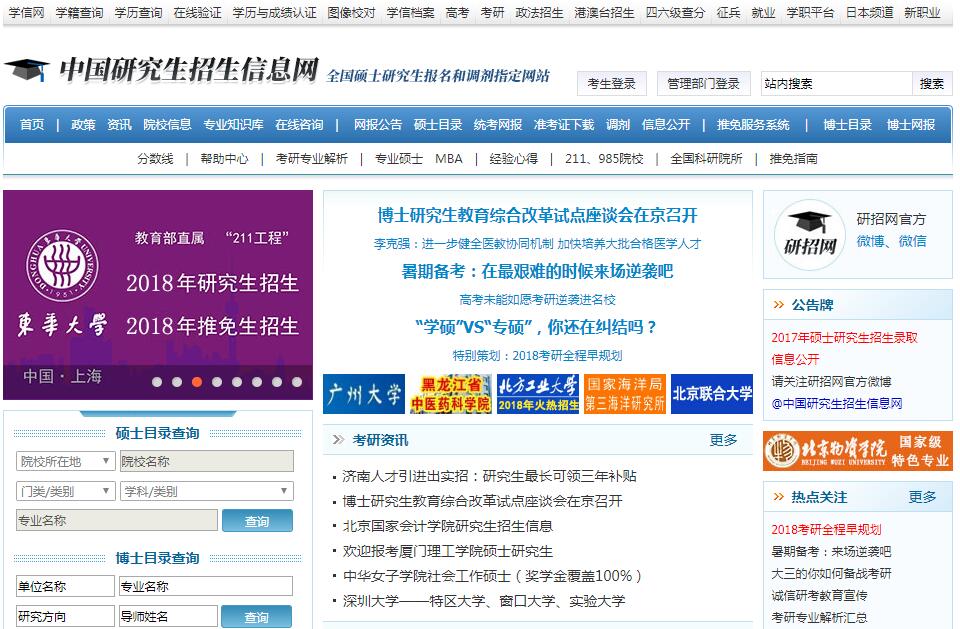This screenshot has height=629, width=960.
Task: Open headline 博士研究生教育综合改革试点座谈会在京召开
Action: [538, 215]
